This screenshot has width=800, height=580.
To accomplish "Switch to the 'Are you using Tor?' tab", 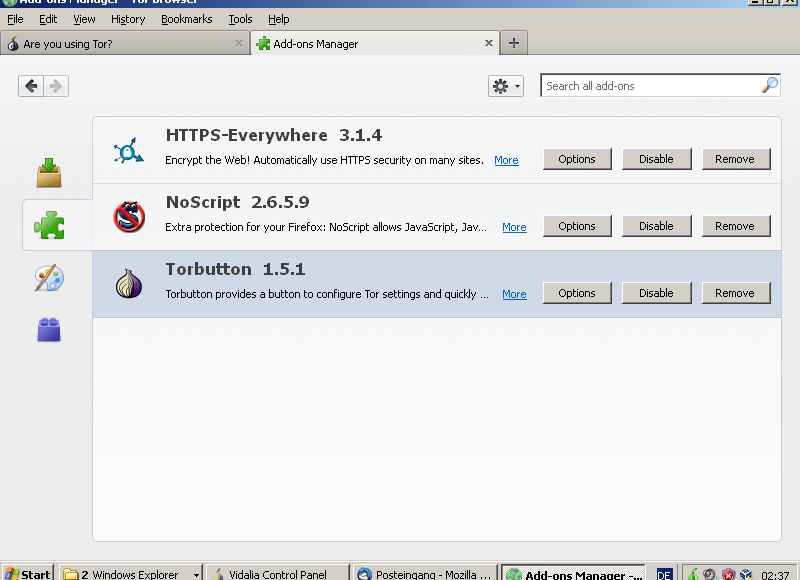I will point(125,43).
